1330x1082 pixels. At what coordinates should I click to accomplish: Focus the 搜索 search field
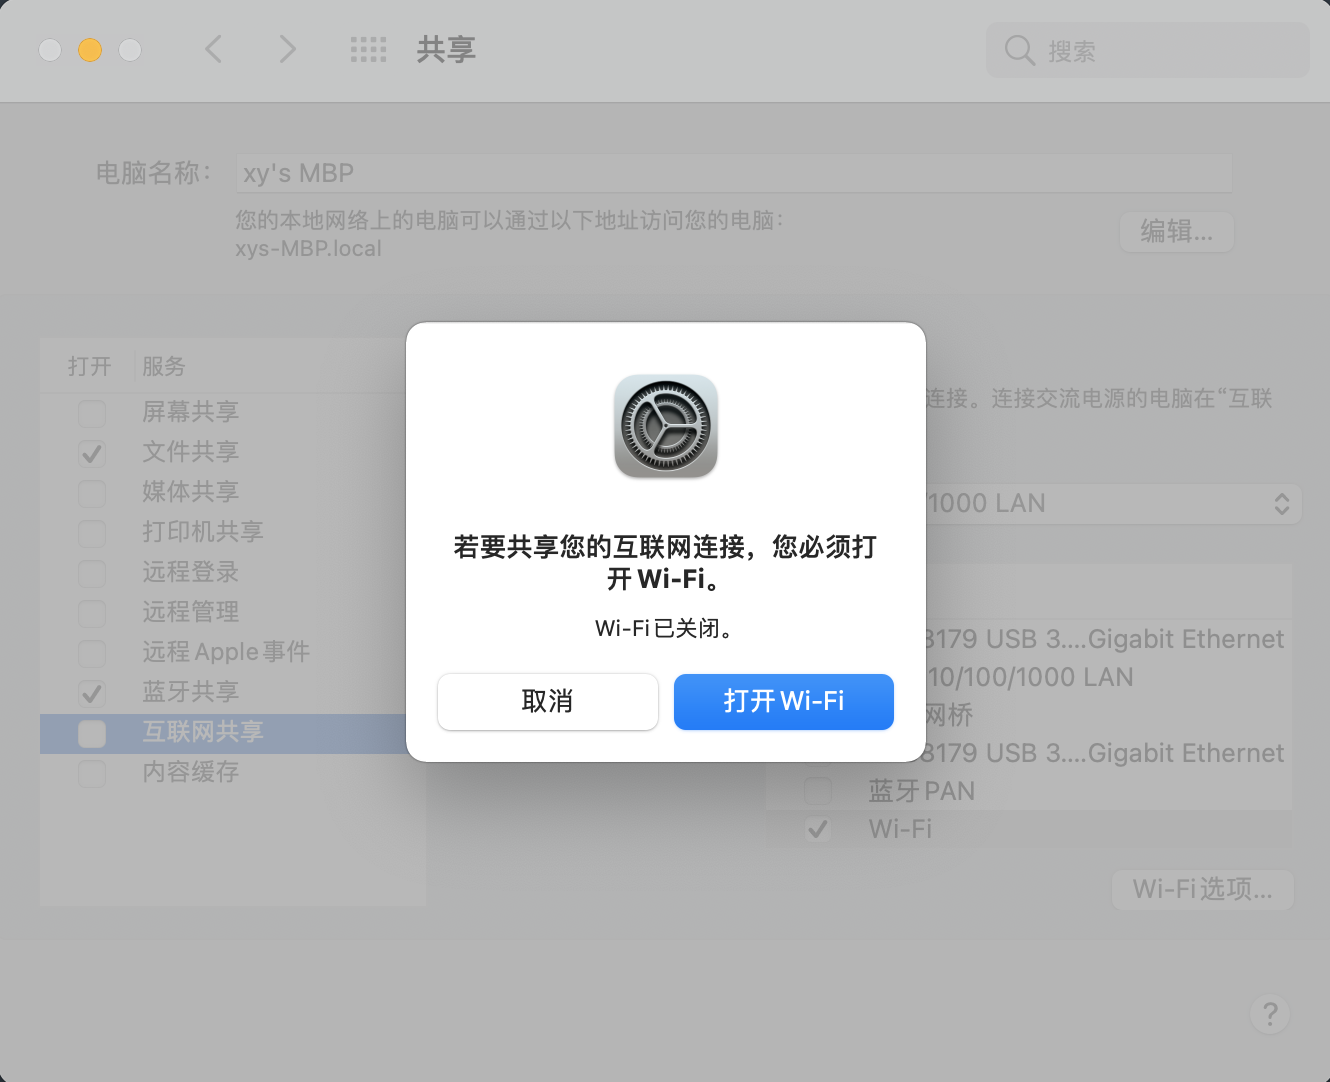pos(1147,50)
